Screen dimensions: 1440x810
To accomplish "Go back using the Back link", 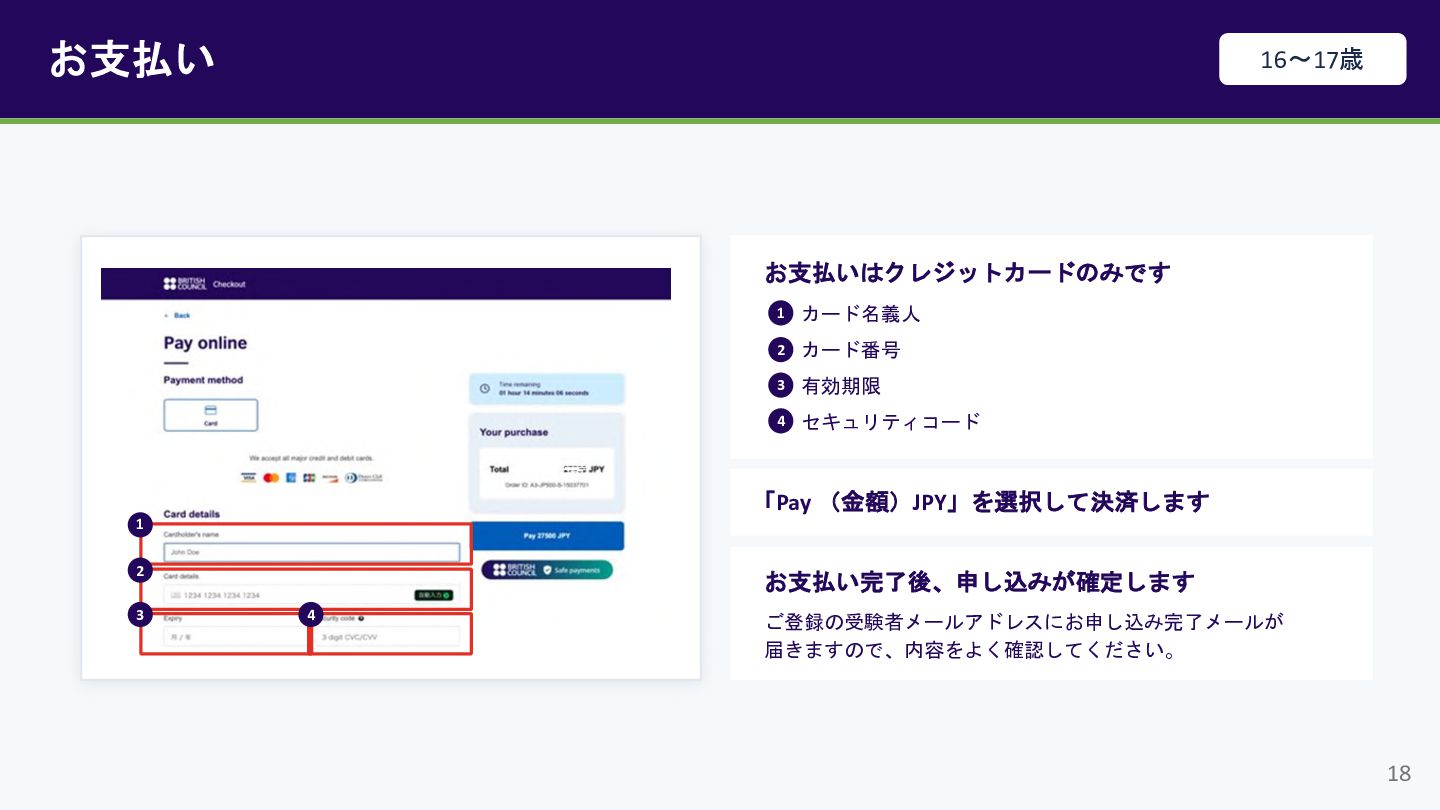I will (178, 315).
